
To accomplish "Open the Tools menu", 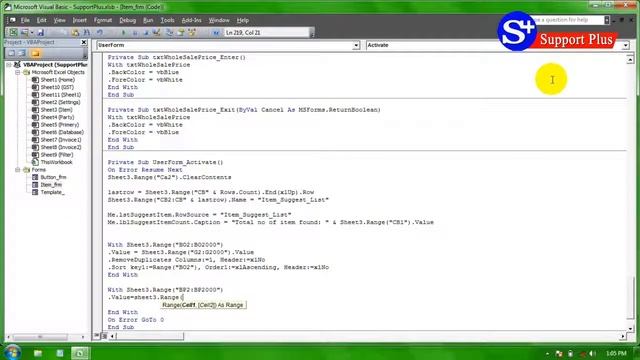I will coord(167,20).
